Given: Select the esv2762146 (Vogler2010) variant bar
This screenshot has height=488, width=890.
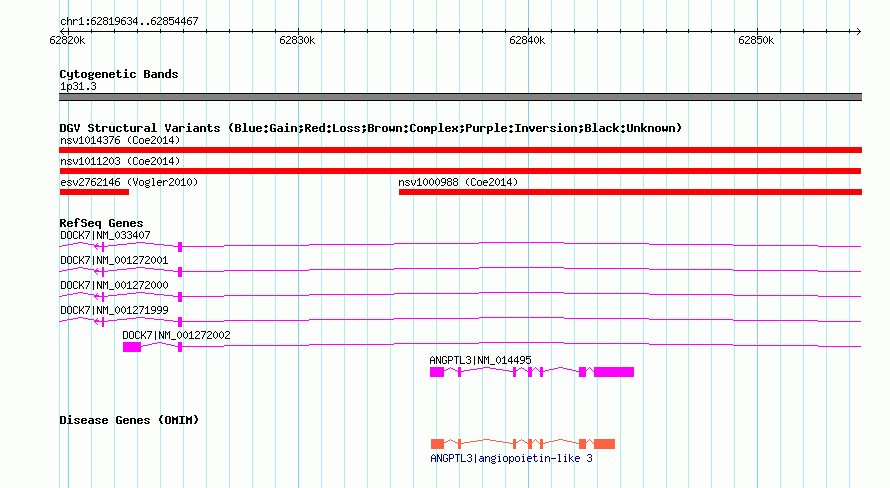Looking at the screenshot, I should point(94,192).
